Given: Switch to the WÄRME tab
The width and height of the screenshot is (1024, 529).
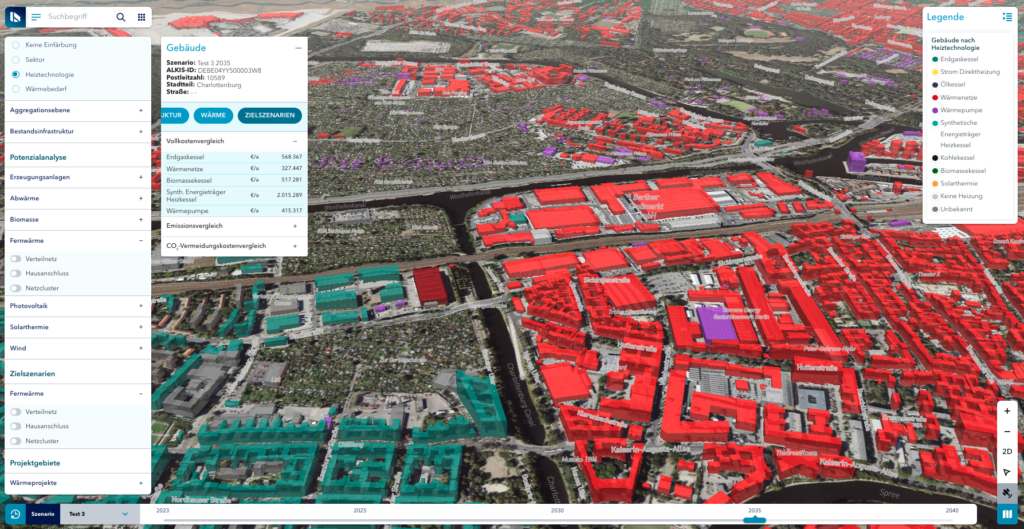Looking at the screenshot, I should [x=212, y=115].
